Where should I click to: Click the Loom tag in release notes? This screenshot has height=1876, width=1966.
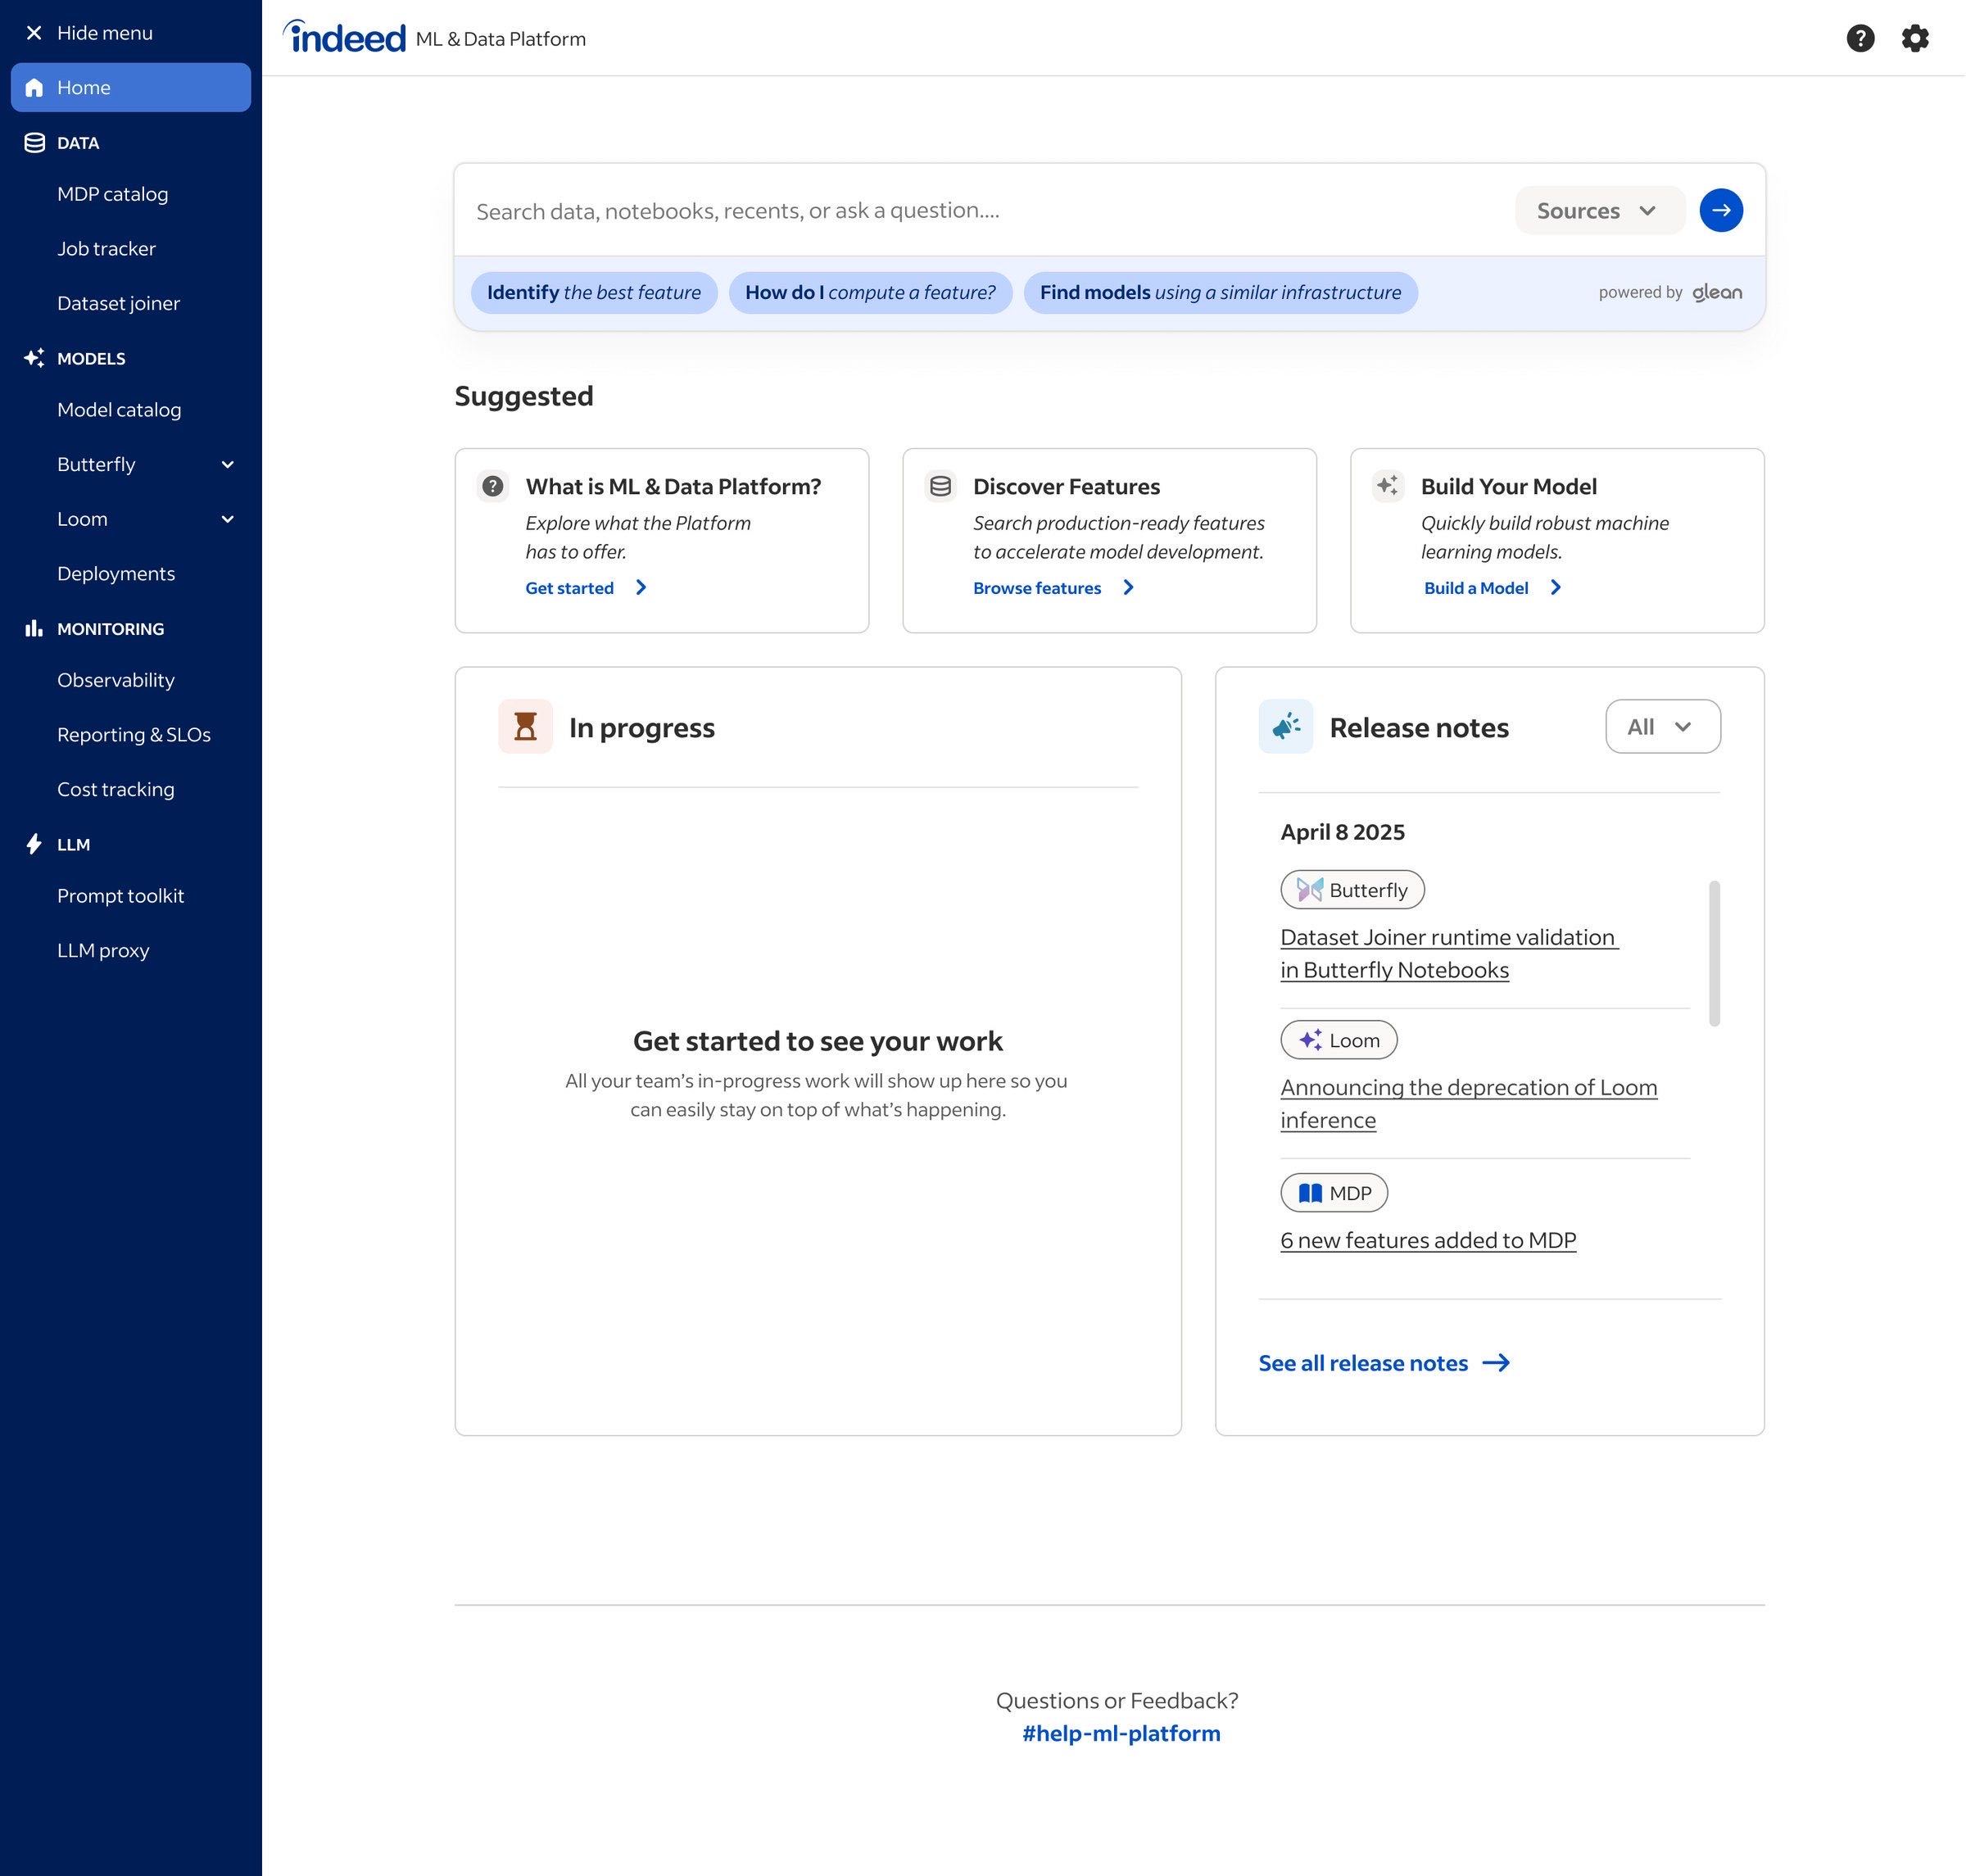(1339, 1040)
